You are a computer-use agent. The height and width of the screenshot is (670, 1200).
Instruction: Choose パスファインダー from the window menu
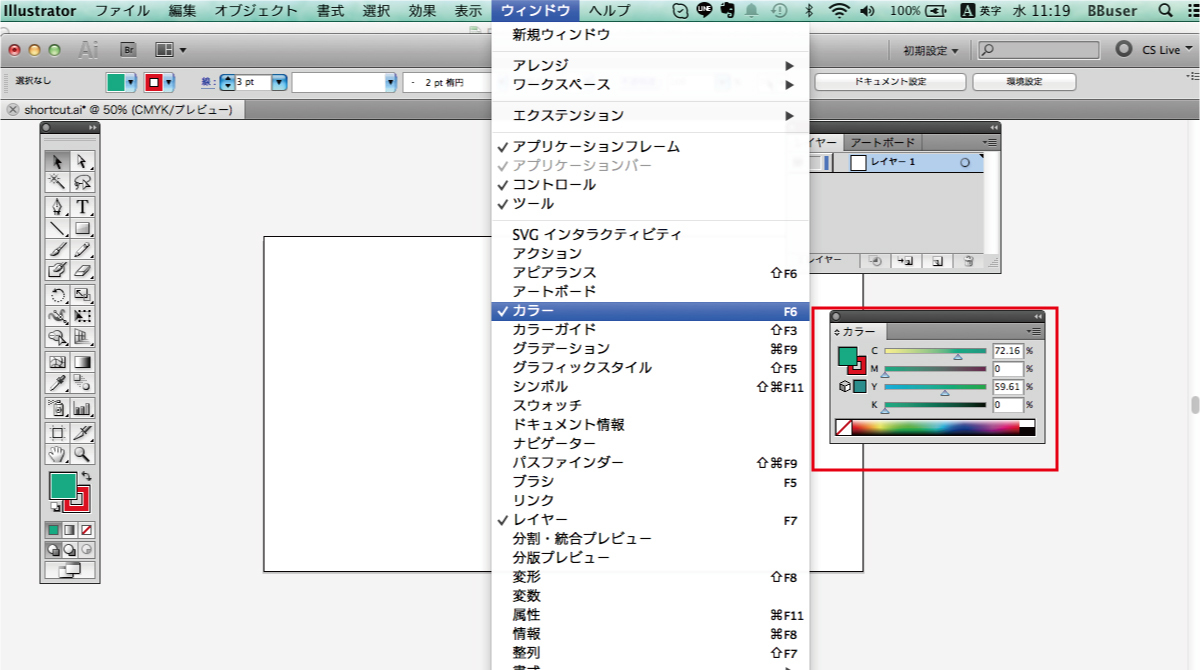point(650,463)
